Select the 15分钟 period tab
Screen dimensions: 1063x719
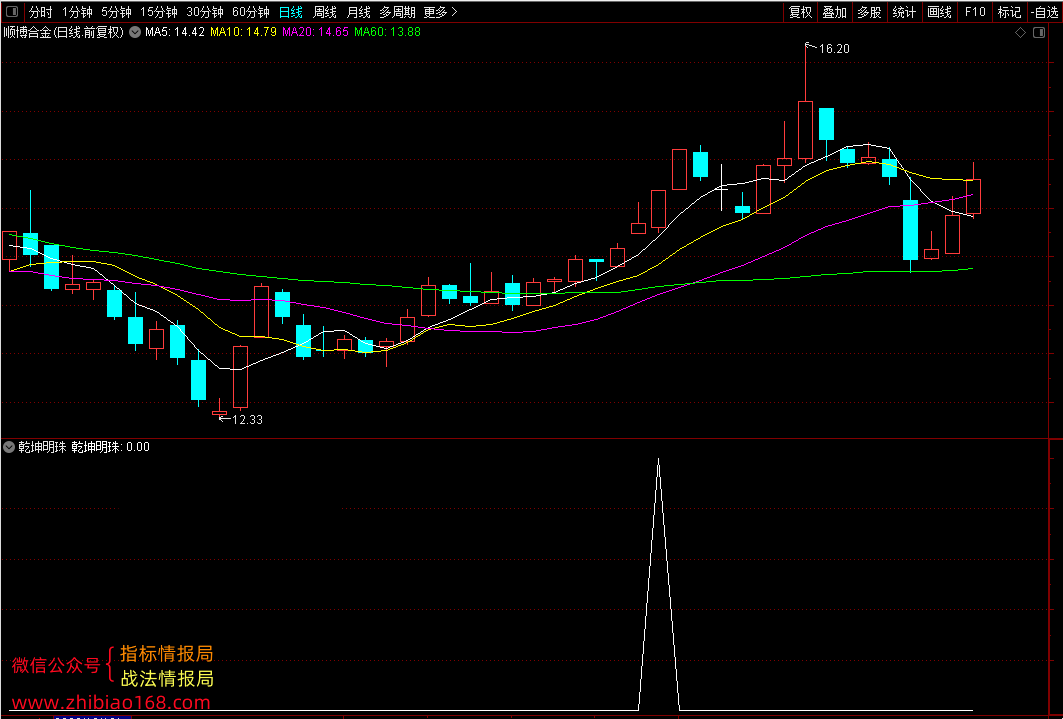159,12
